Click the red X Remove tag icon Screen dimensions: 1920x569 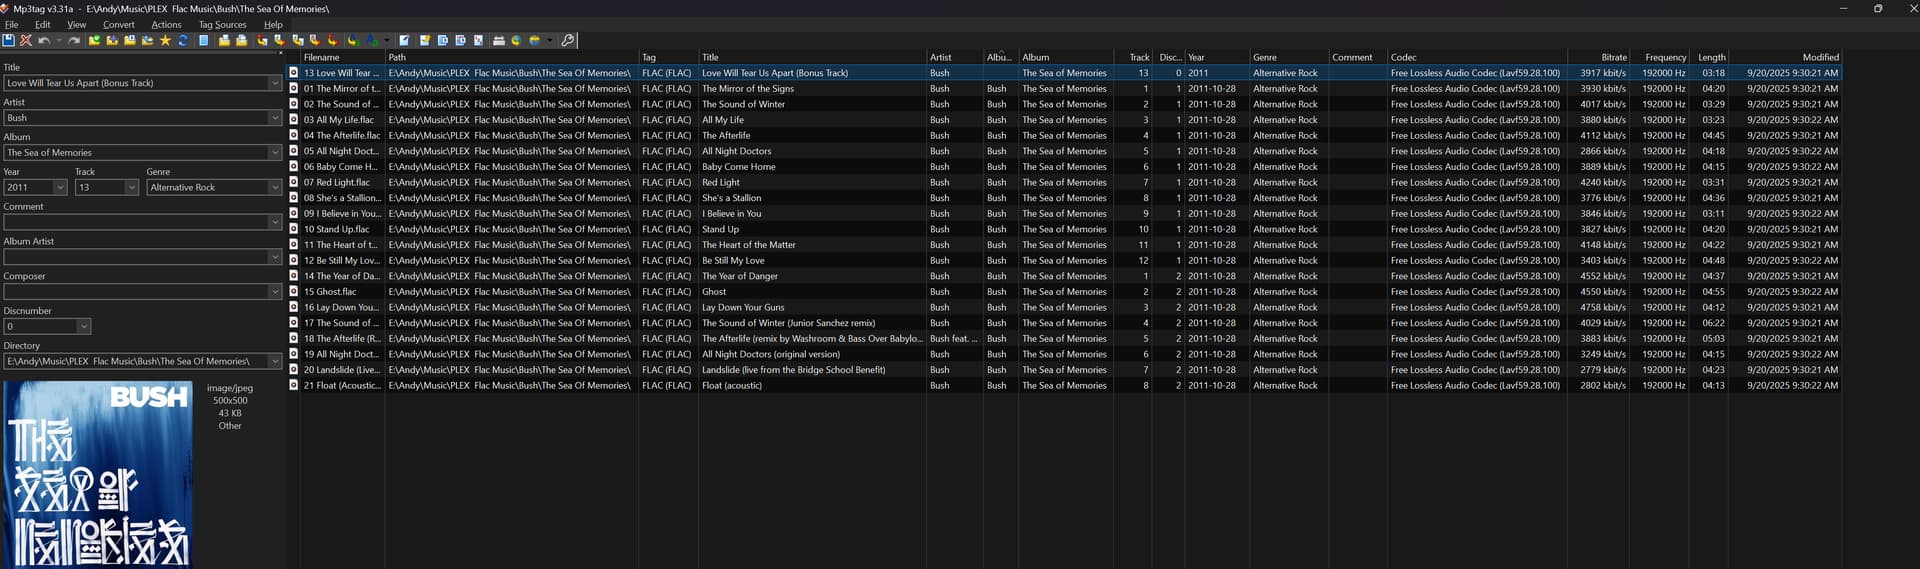point(26,41)
